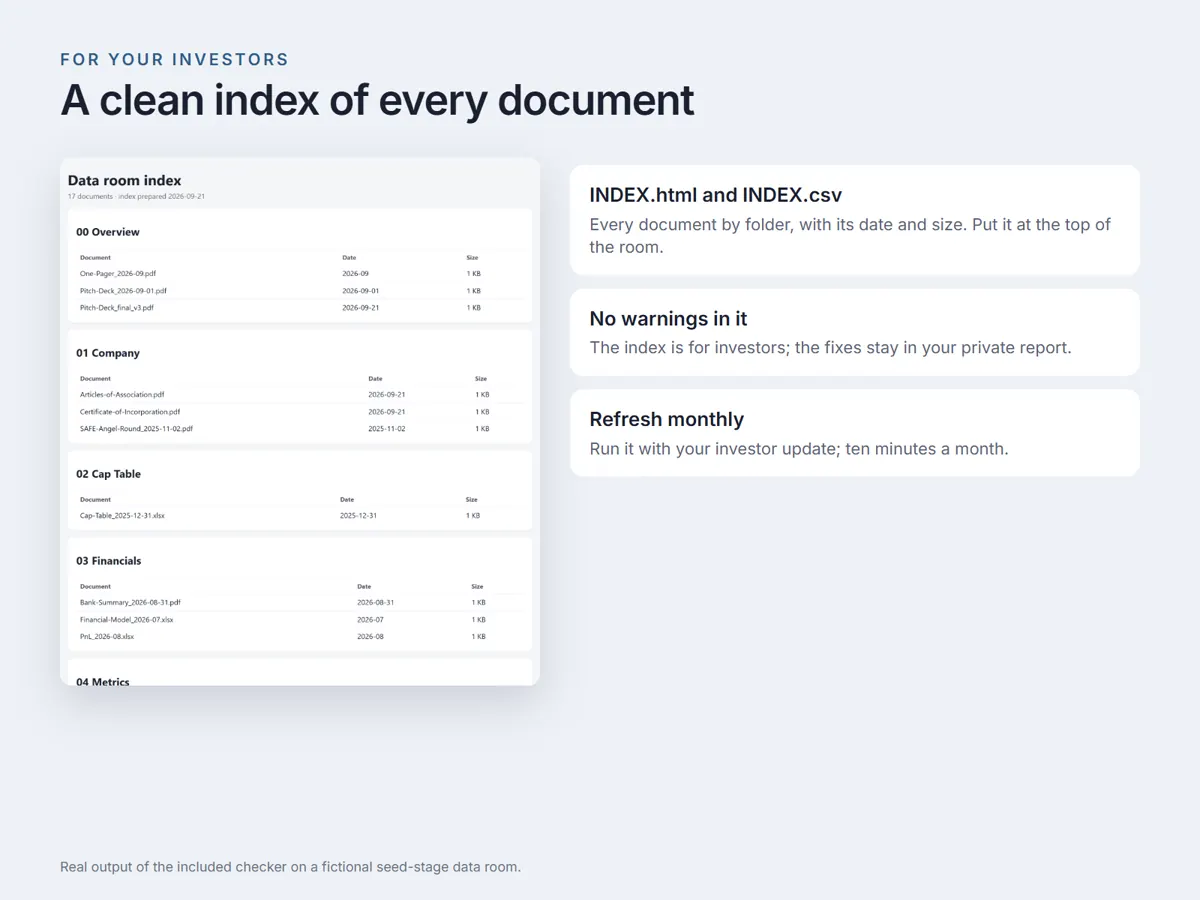The width and height of the screenshot is (1200, 900).
Task: Click 'The index is for investors' description
Action: coord(830,348)
